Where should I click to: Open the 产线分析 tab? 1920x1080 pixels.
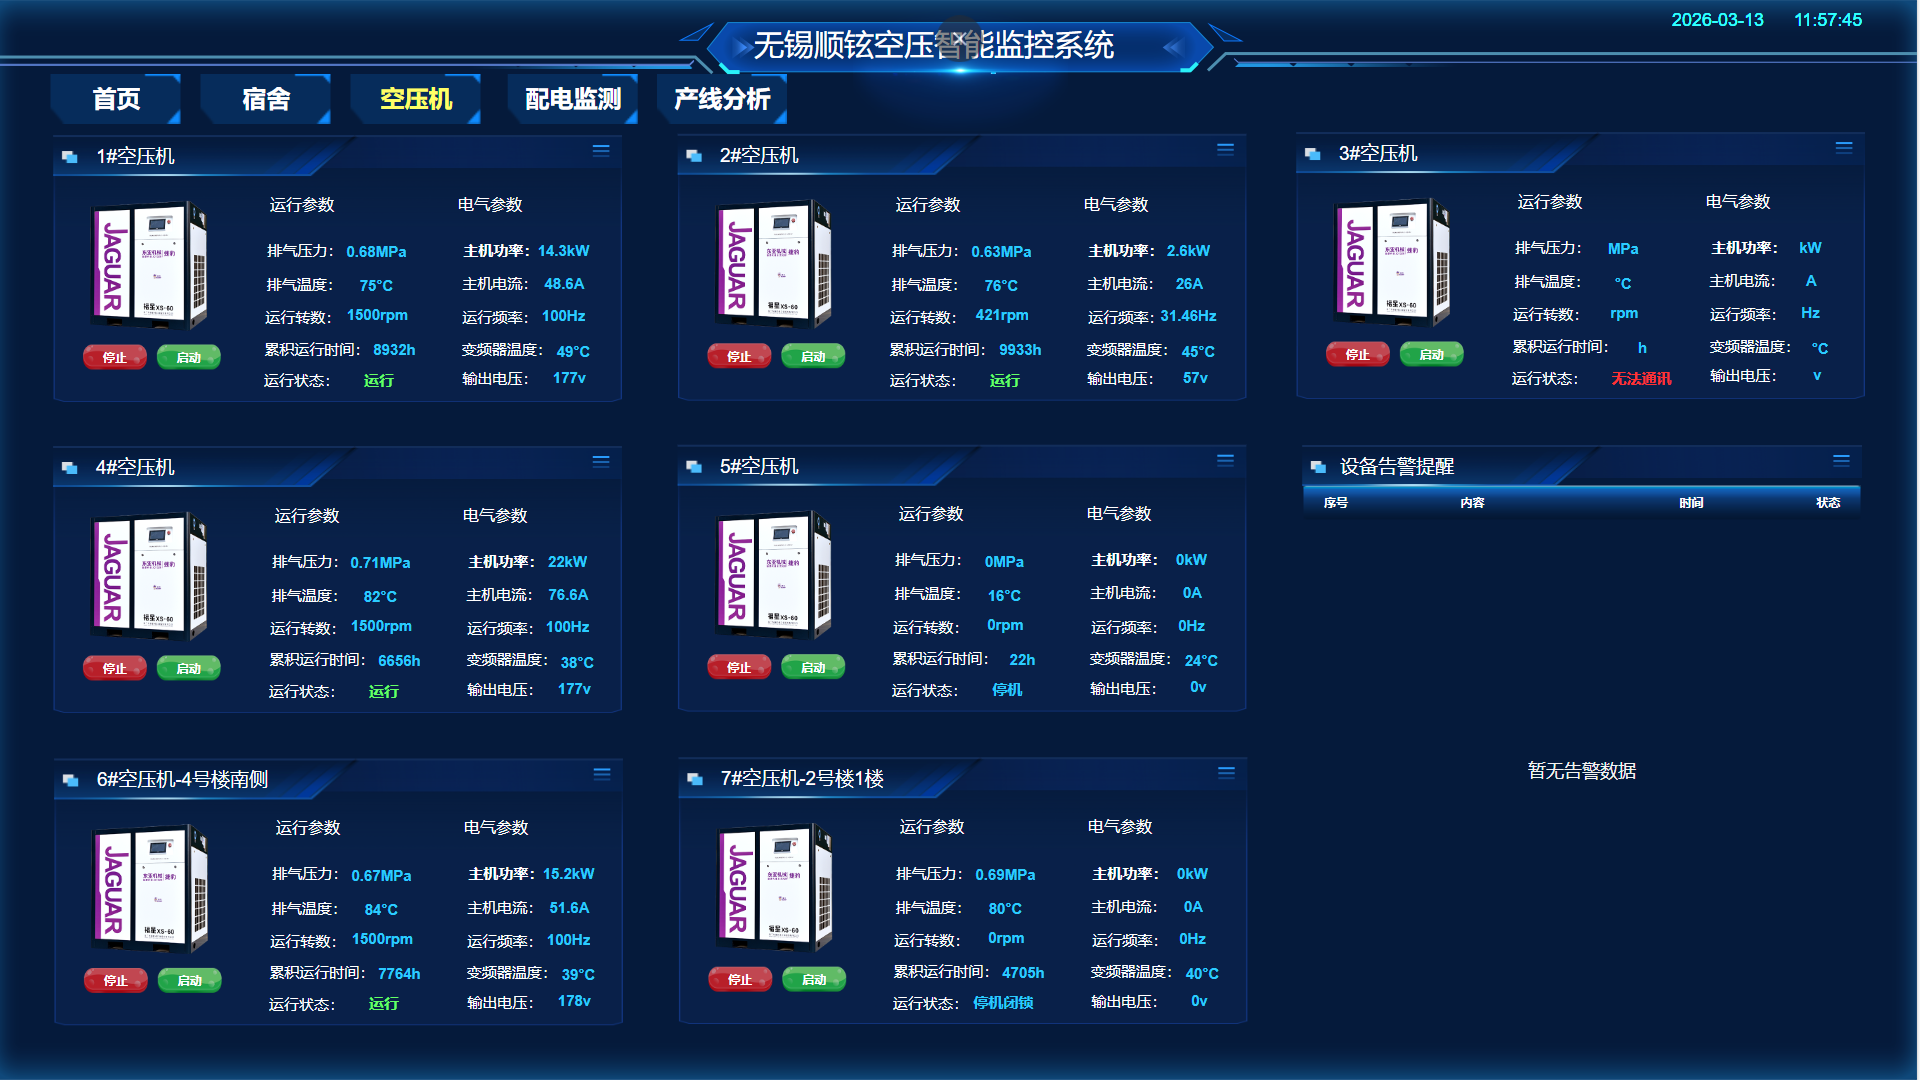[x=721, y=99]
